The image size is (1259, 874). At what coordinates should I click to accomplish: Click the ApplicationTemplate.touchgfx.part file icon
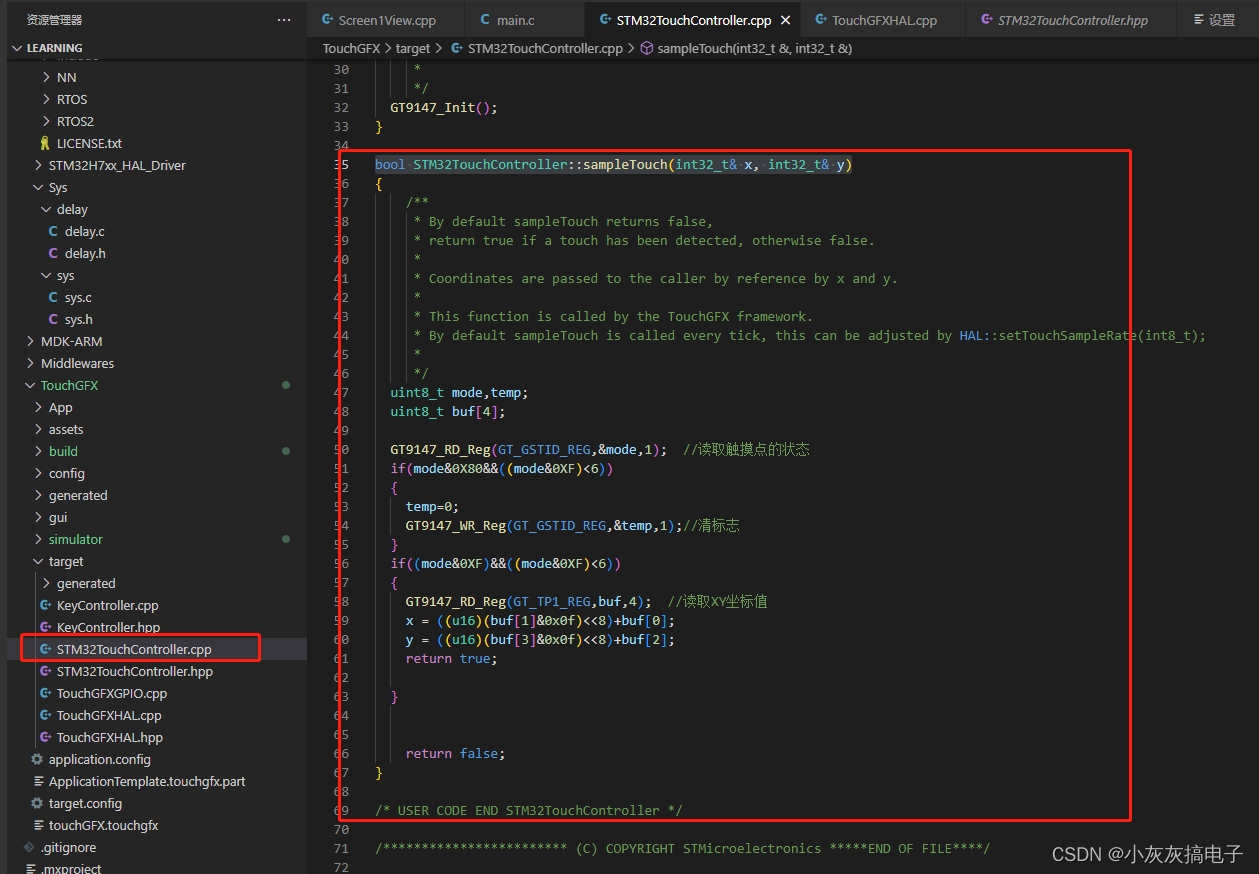(x=38, y=781)
